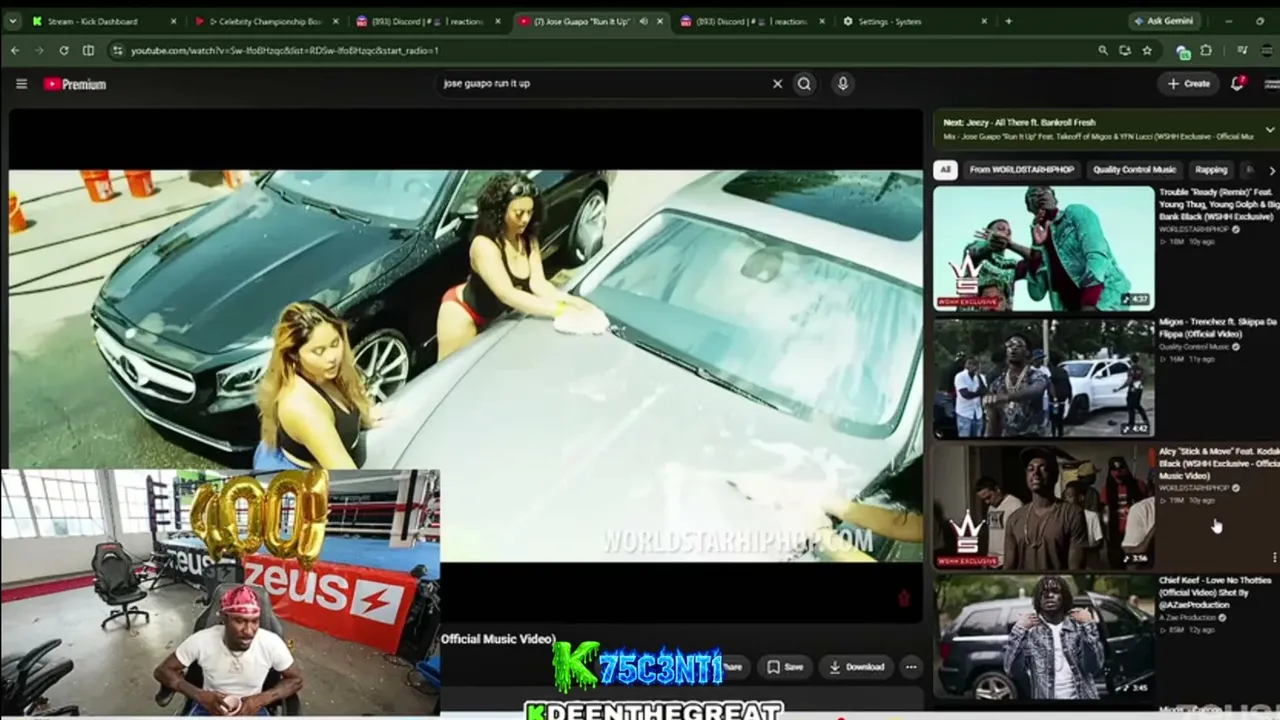
Task: Open options for Alcy Stick & Move video
Action: (1274, 557)
